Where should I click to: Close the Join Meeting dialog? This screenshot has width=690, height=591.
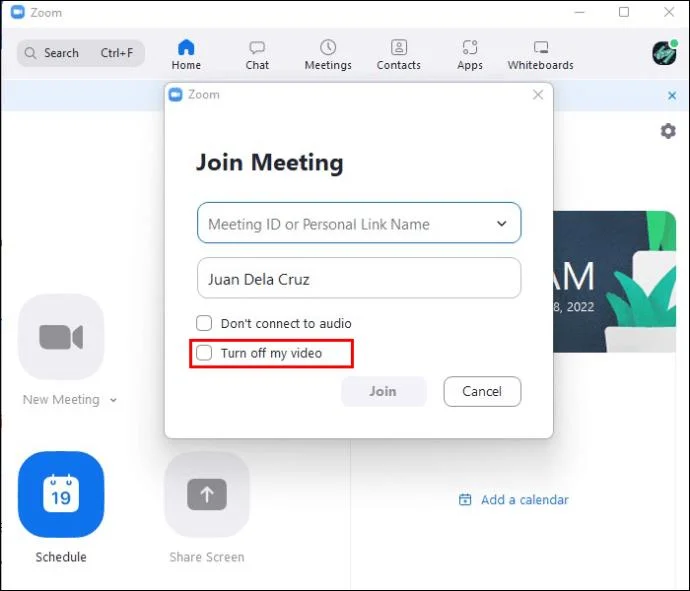coord(538,95)
